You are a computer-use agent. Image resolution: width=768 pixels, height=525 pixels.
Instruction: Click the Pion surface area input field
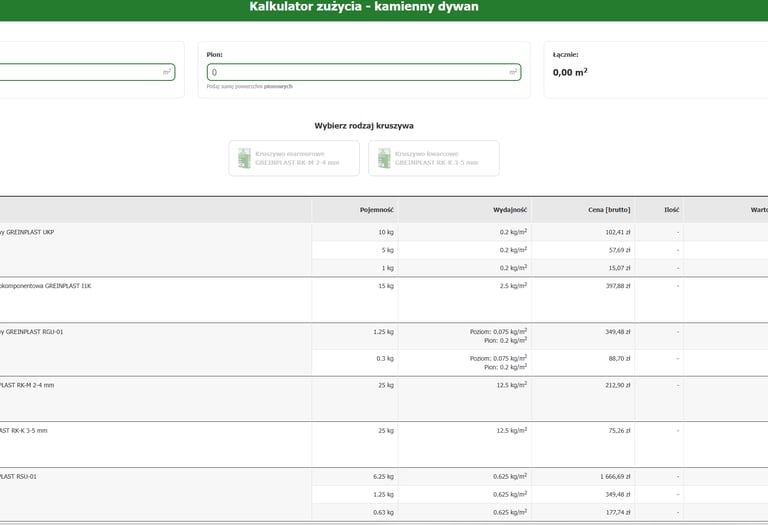tap(364, 72)
